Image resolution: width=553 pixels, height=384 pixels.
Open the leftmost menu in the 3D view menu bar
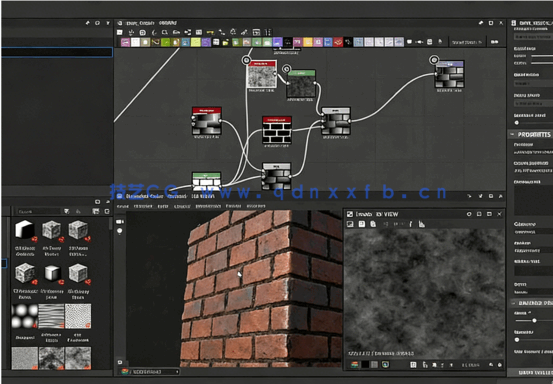[x=122, y=206]
